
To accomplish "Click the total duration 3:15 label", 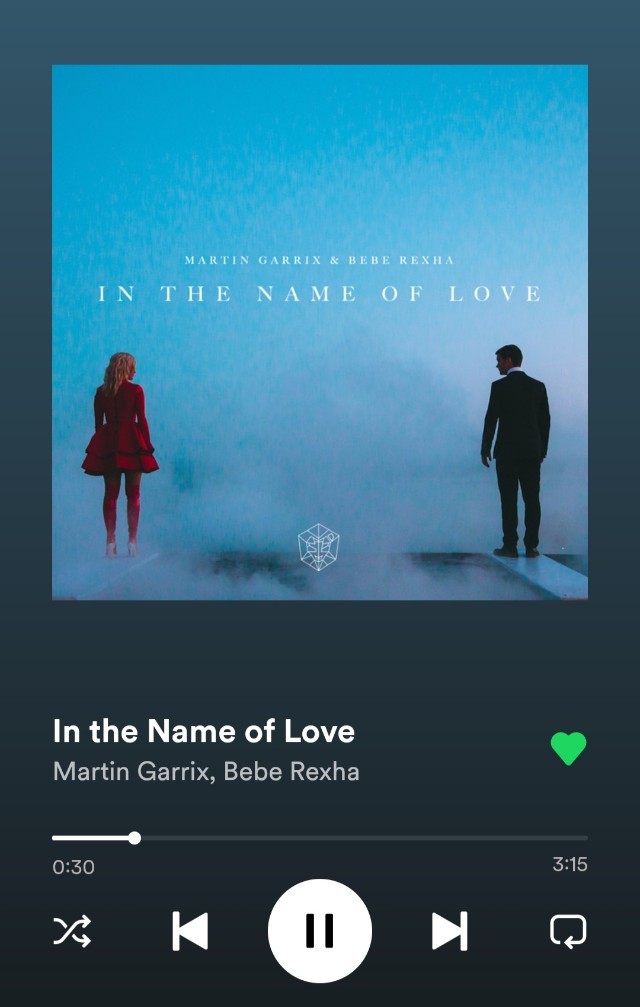I will 570,864.
